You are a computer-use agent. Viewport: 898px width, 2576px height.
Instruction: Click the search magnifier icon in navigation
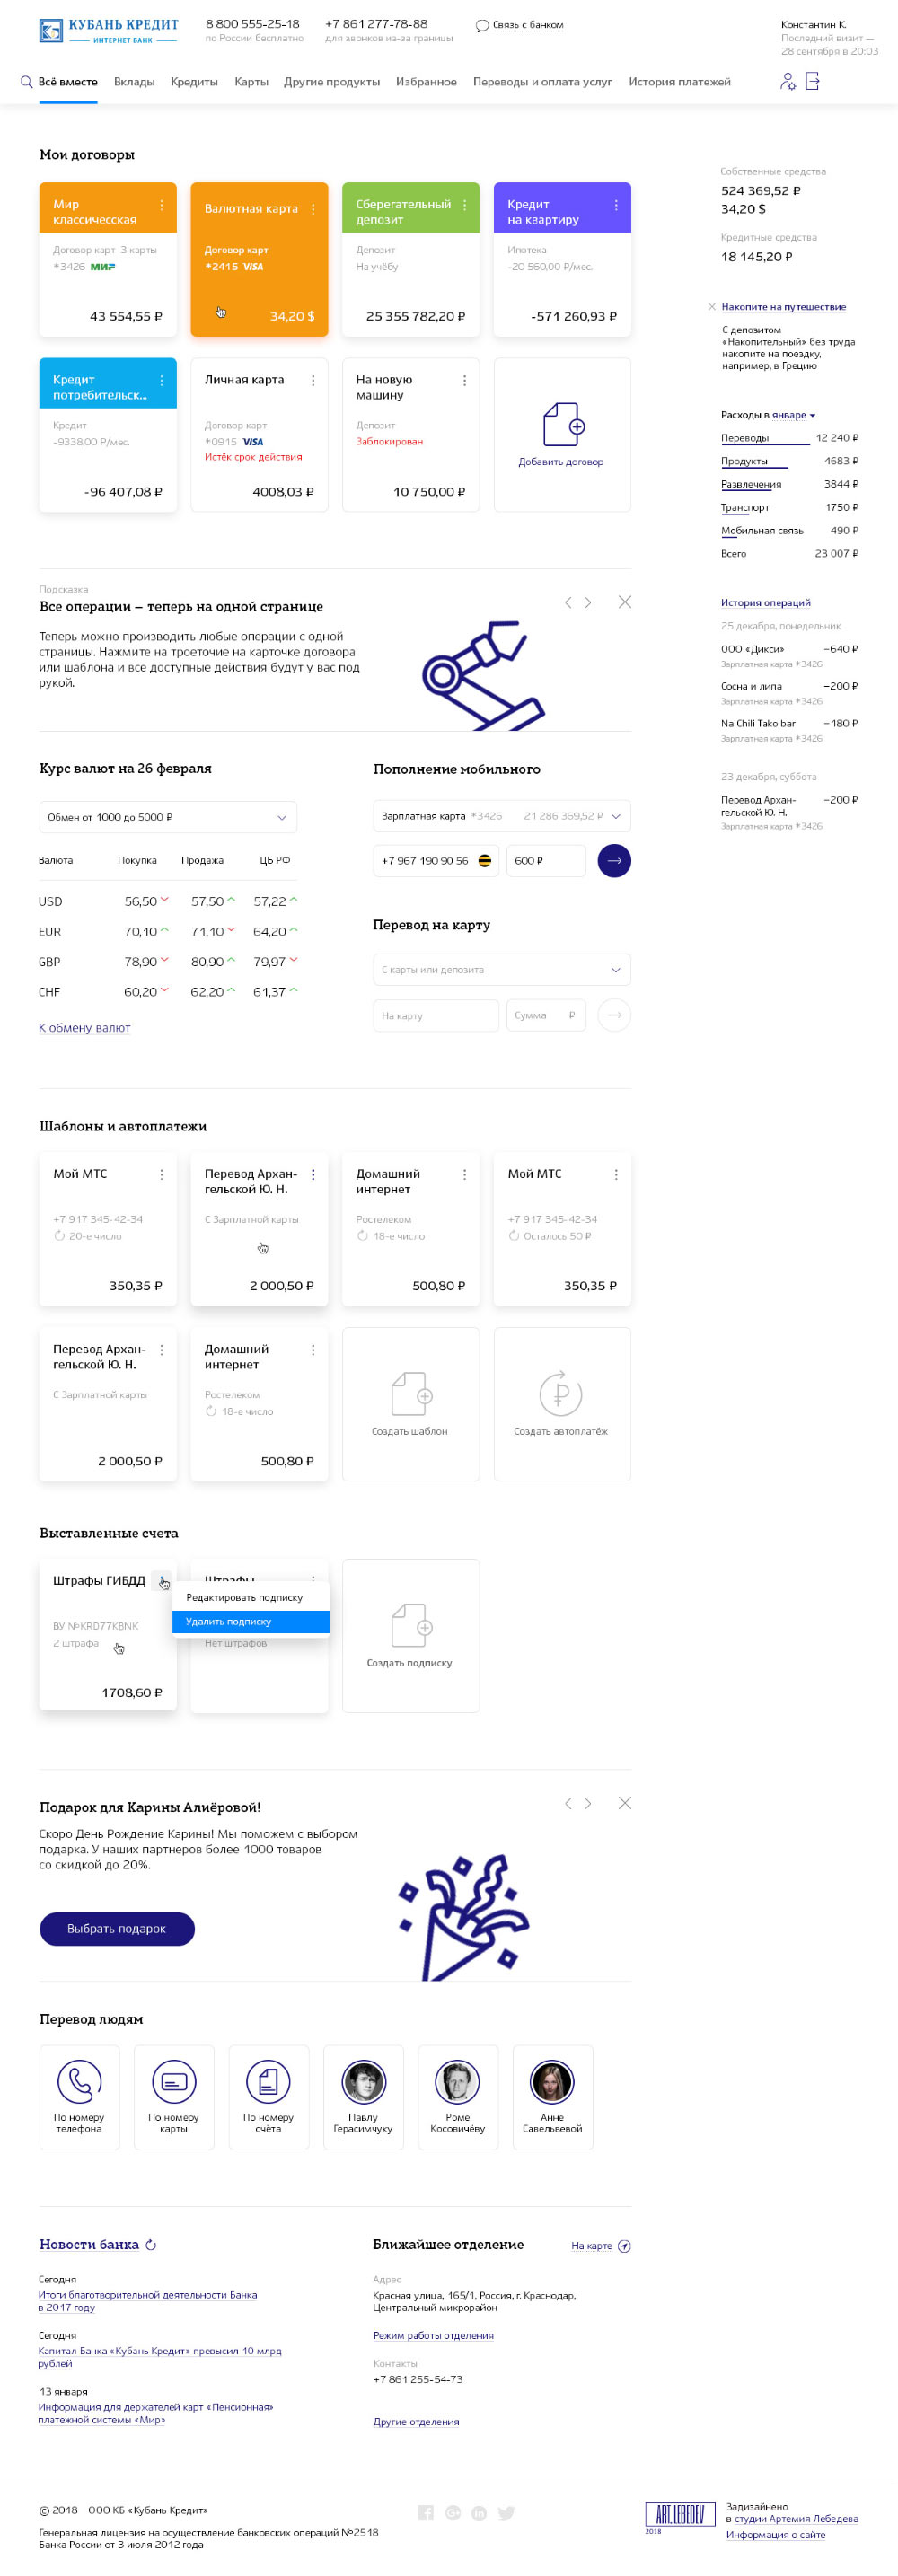(26, 82)
